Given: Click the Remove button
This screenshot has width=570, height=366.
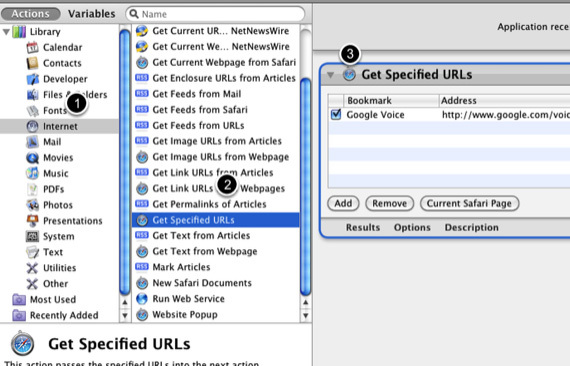Looking at the screenshot, I should point(389,203).
